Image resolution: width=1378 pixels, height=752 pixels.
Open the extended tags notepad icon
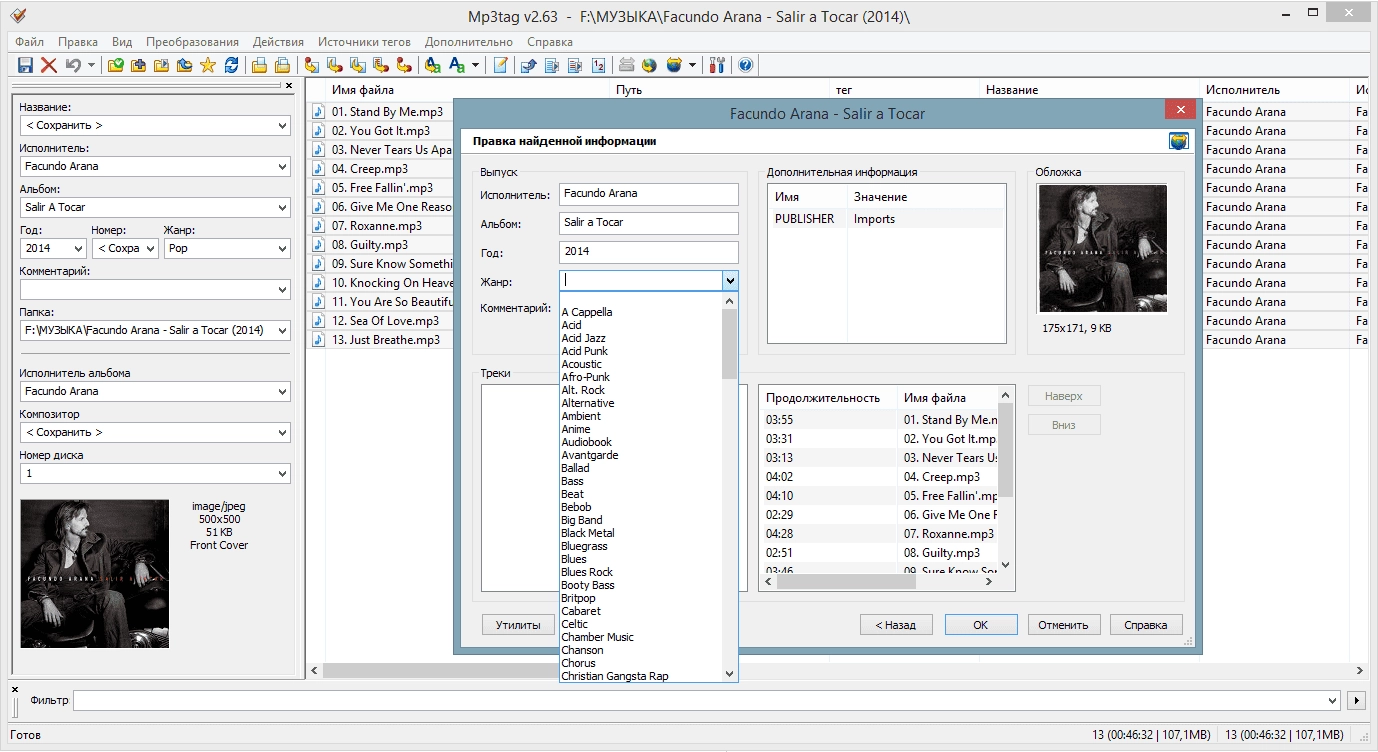click(x=500, y=65)
